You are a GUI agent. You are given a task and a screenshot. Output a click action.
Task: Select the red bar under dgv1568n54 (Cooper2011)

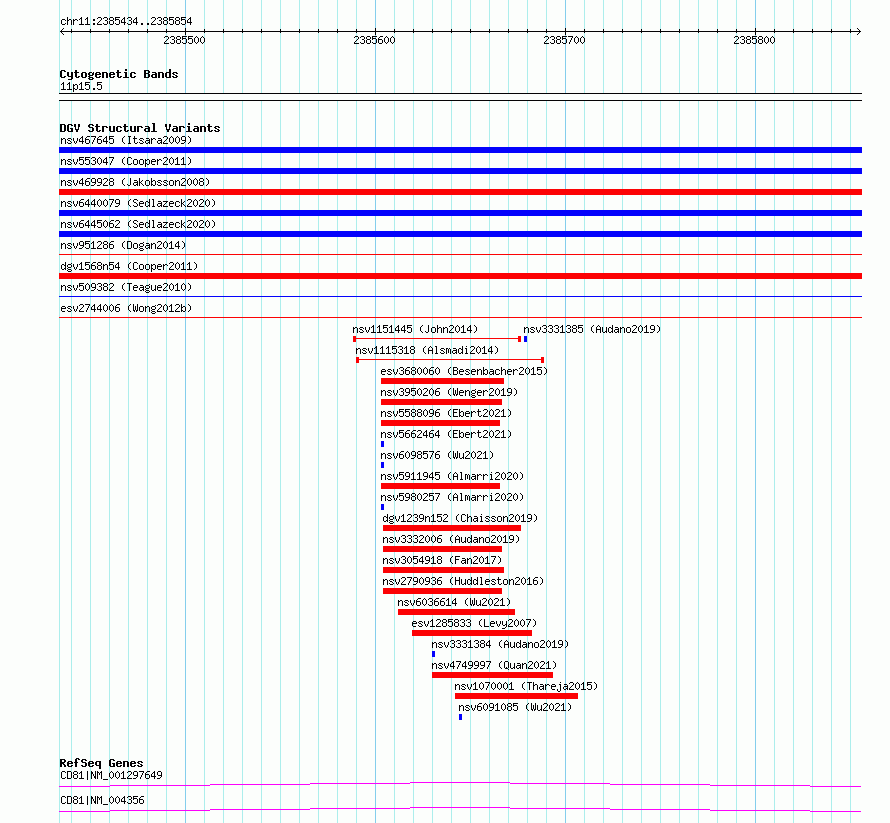(460, 276)
